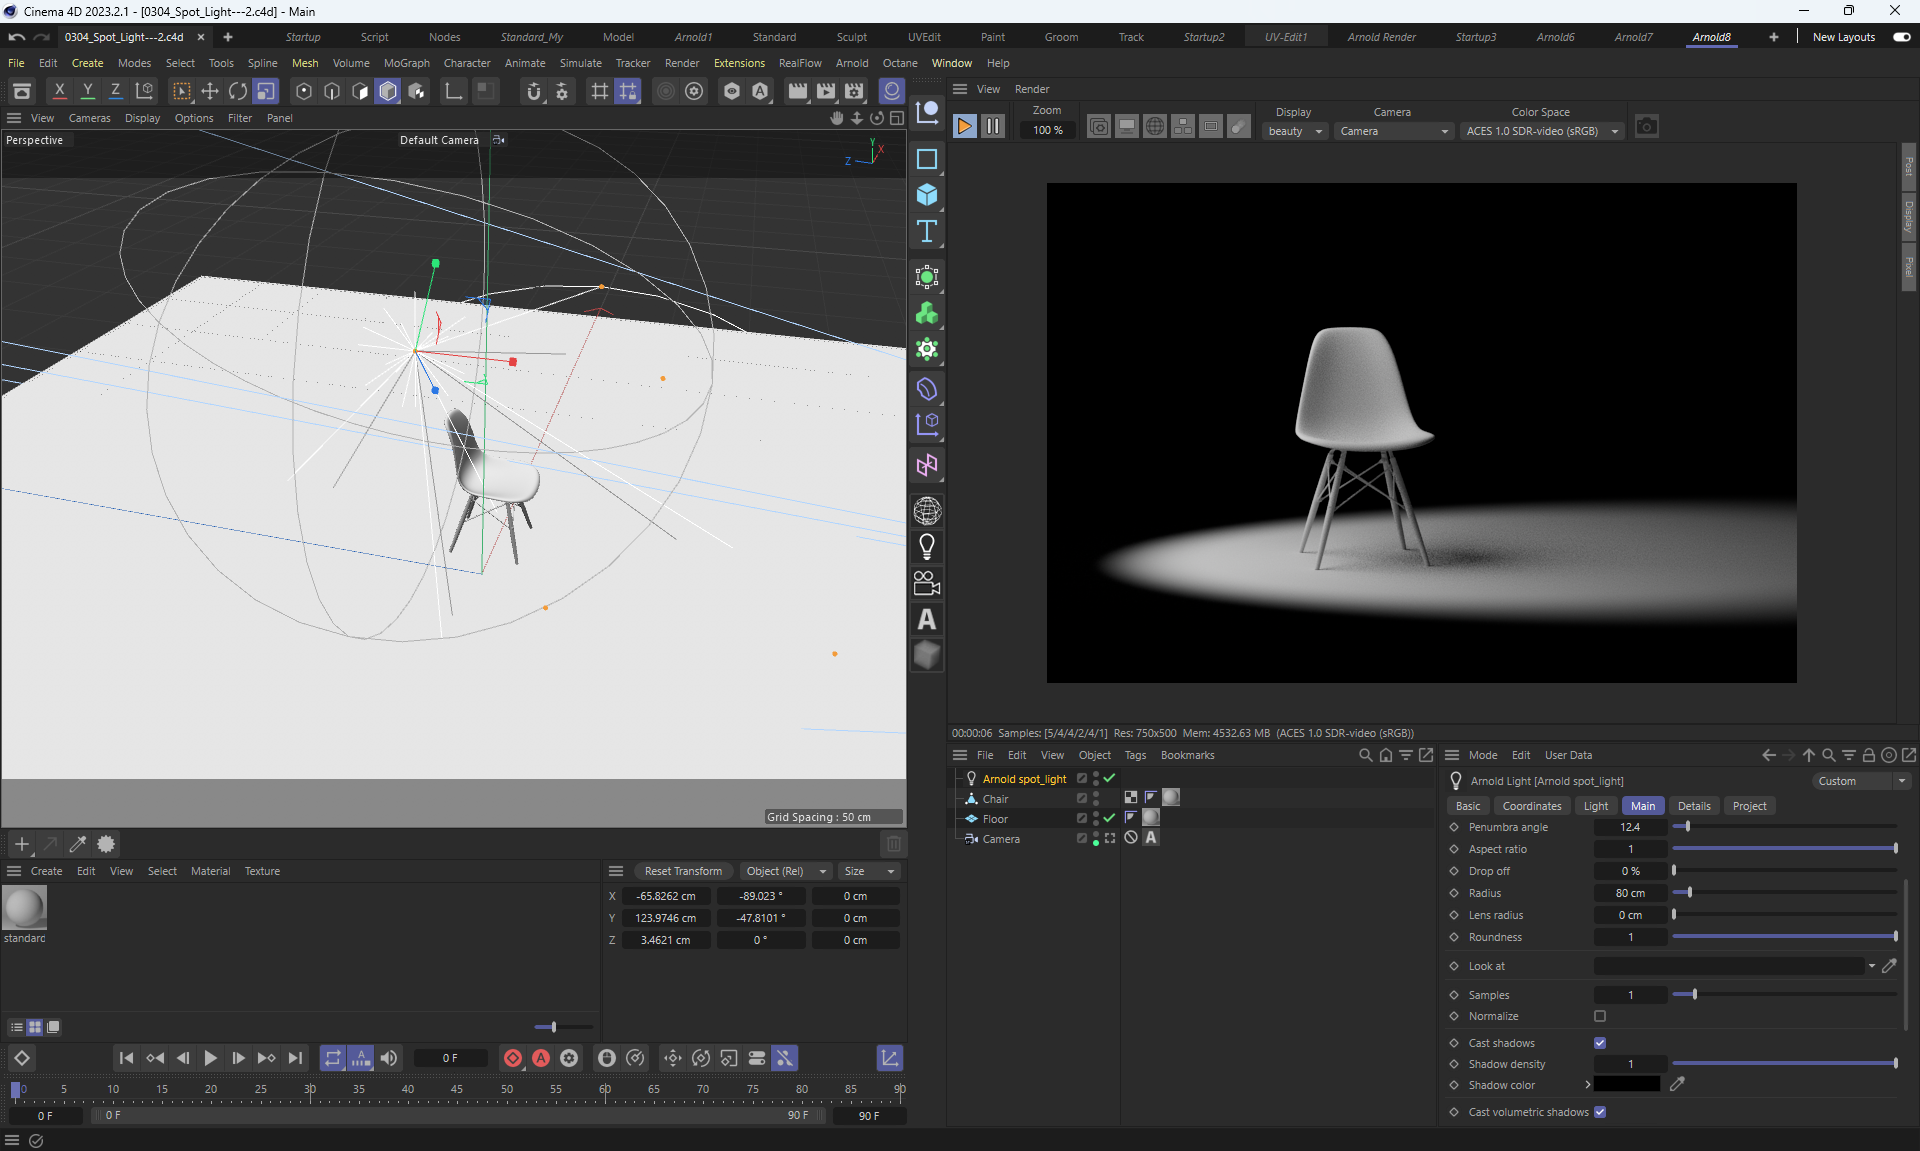Pause the Arnold IPR render

coord(992,127)
